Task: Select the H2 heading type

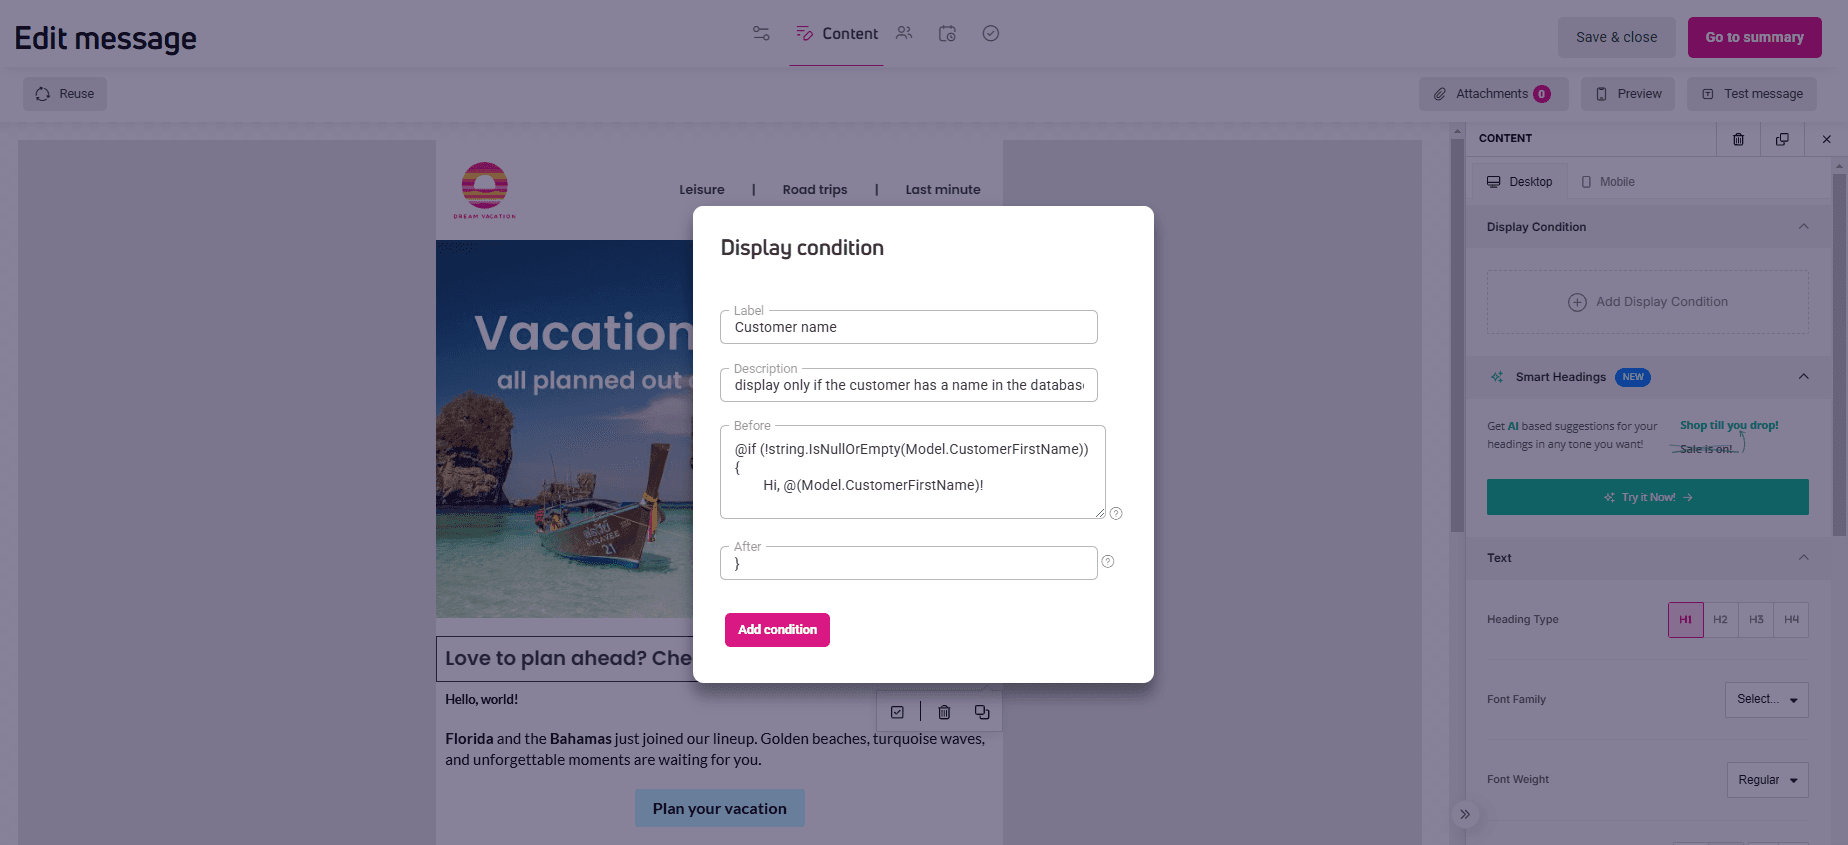Action: coord(1720,620)
